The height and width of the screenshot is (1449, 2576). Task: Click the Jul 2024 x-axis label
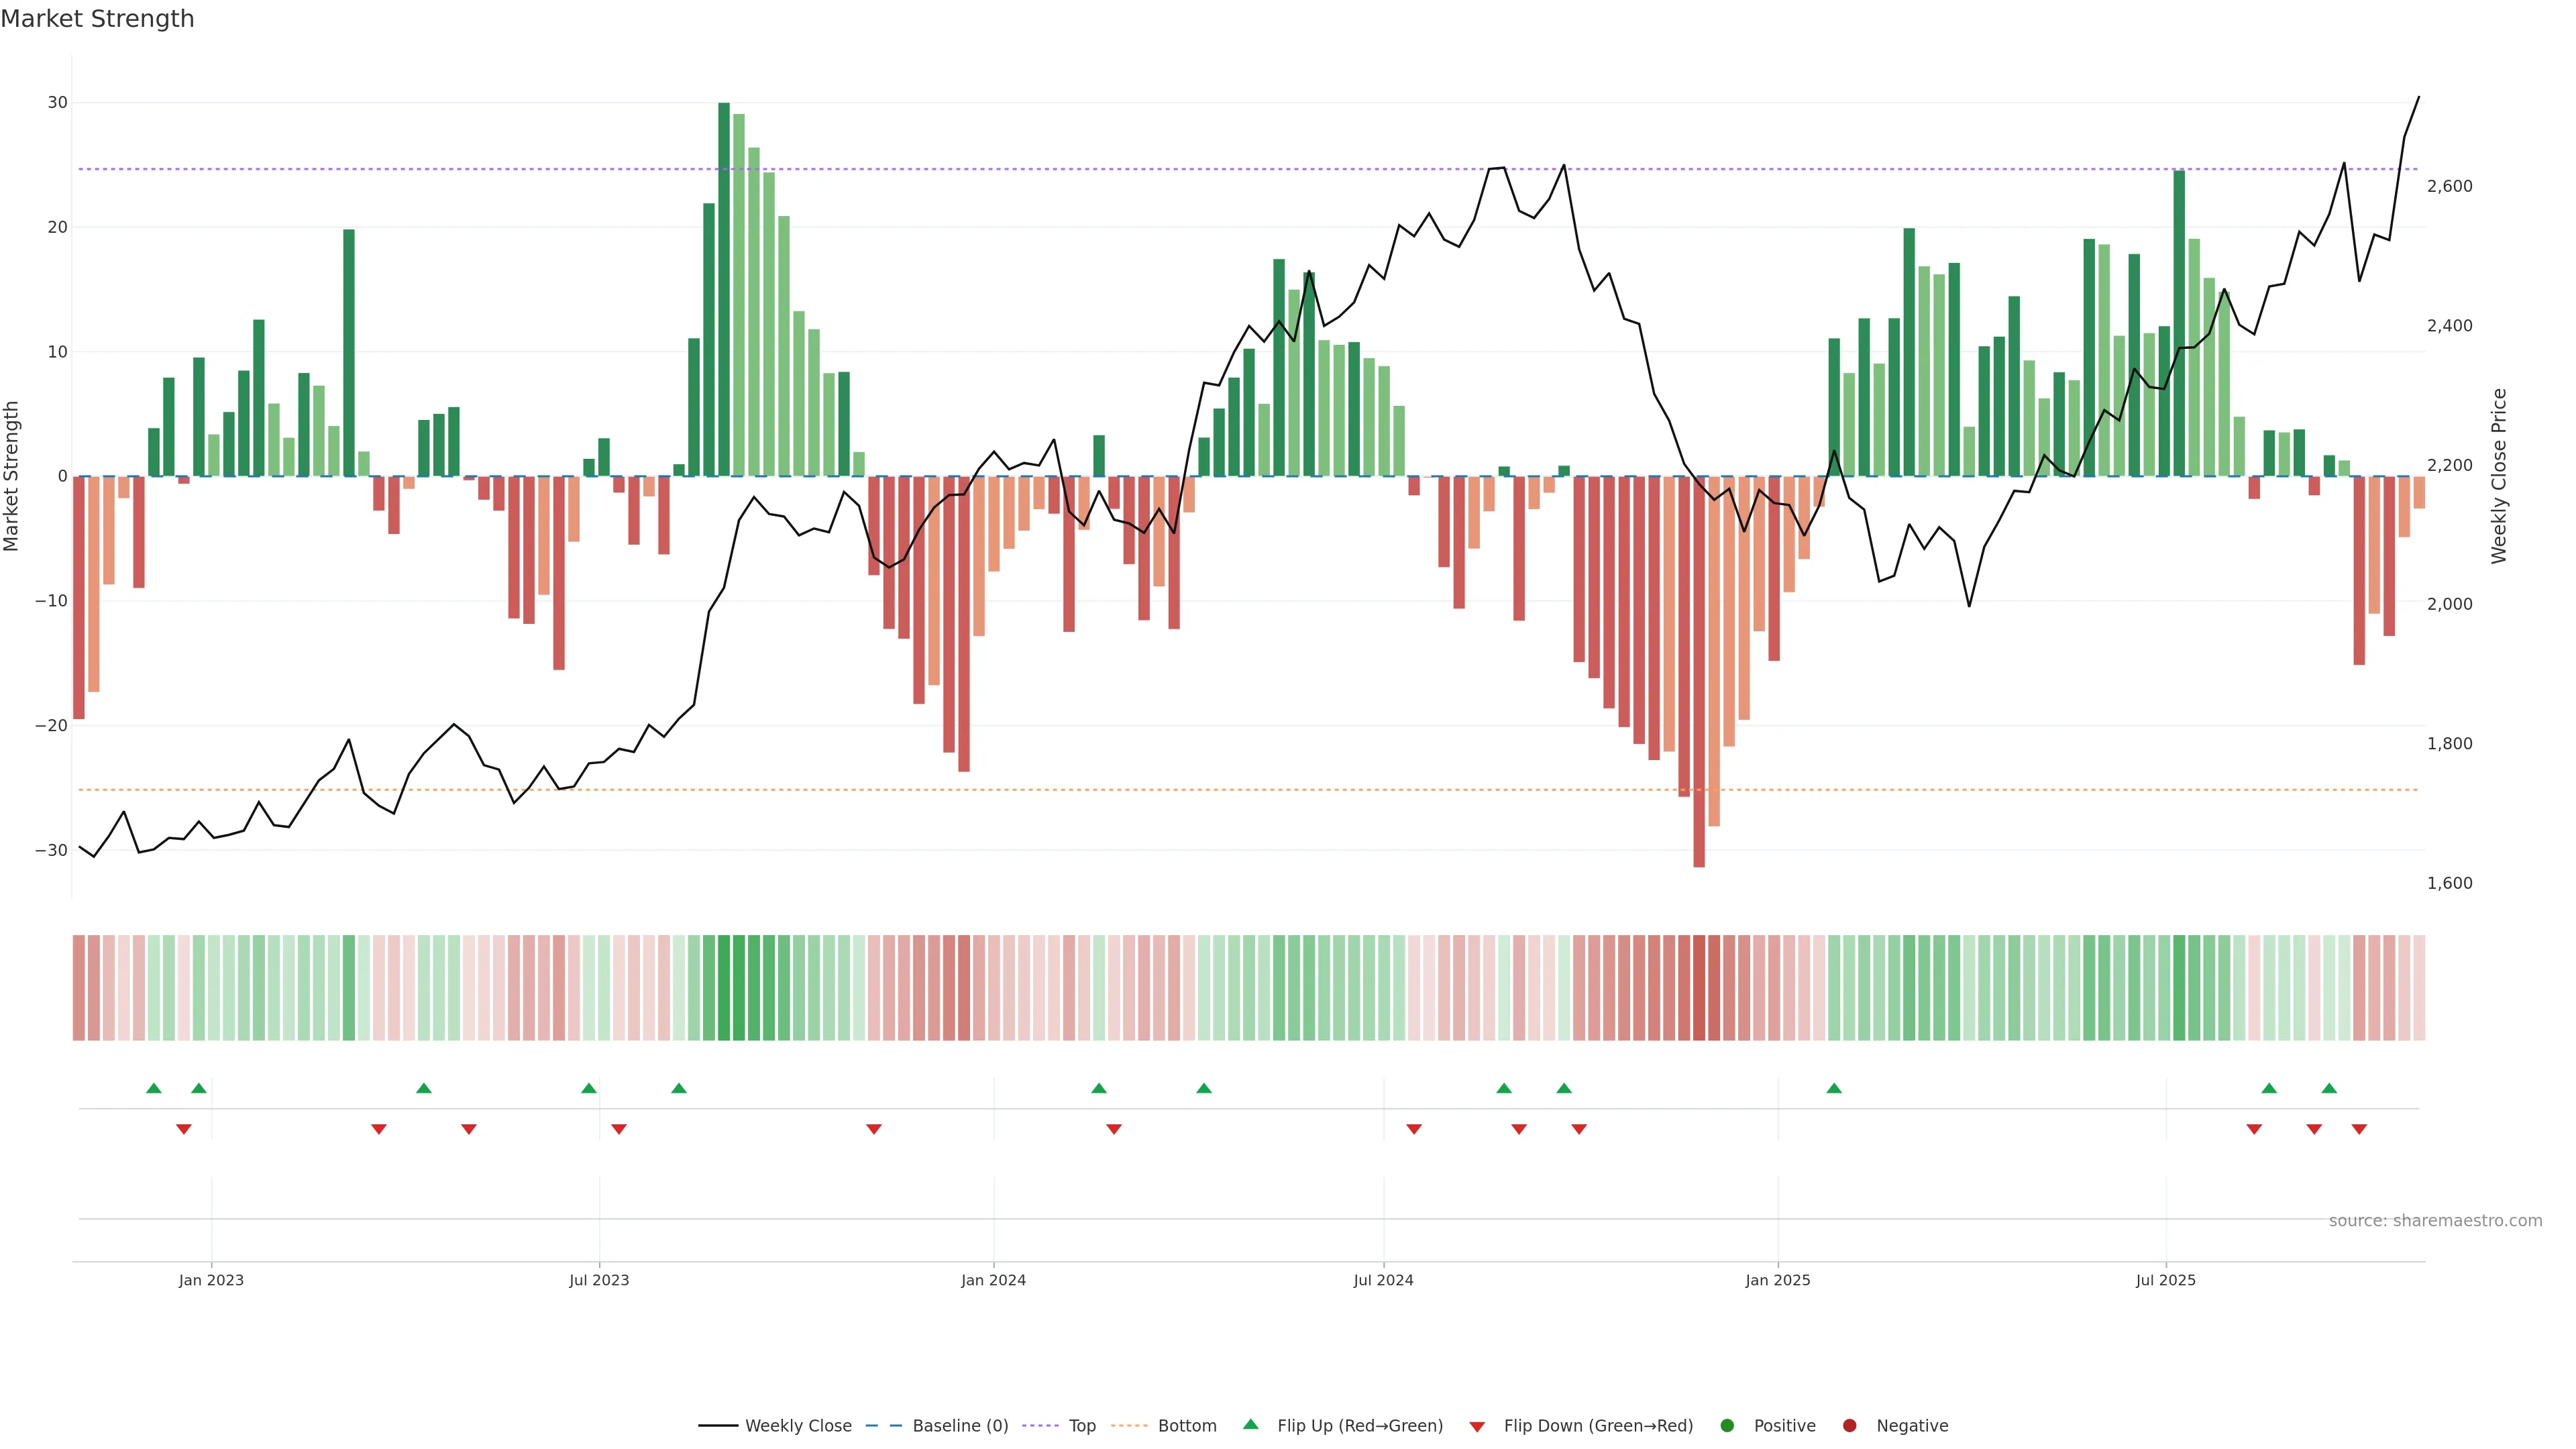click(x=1383, y=1280)
